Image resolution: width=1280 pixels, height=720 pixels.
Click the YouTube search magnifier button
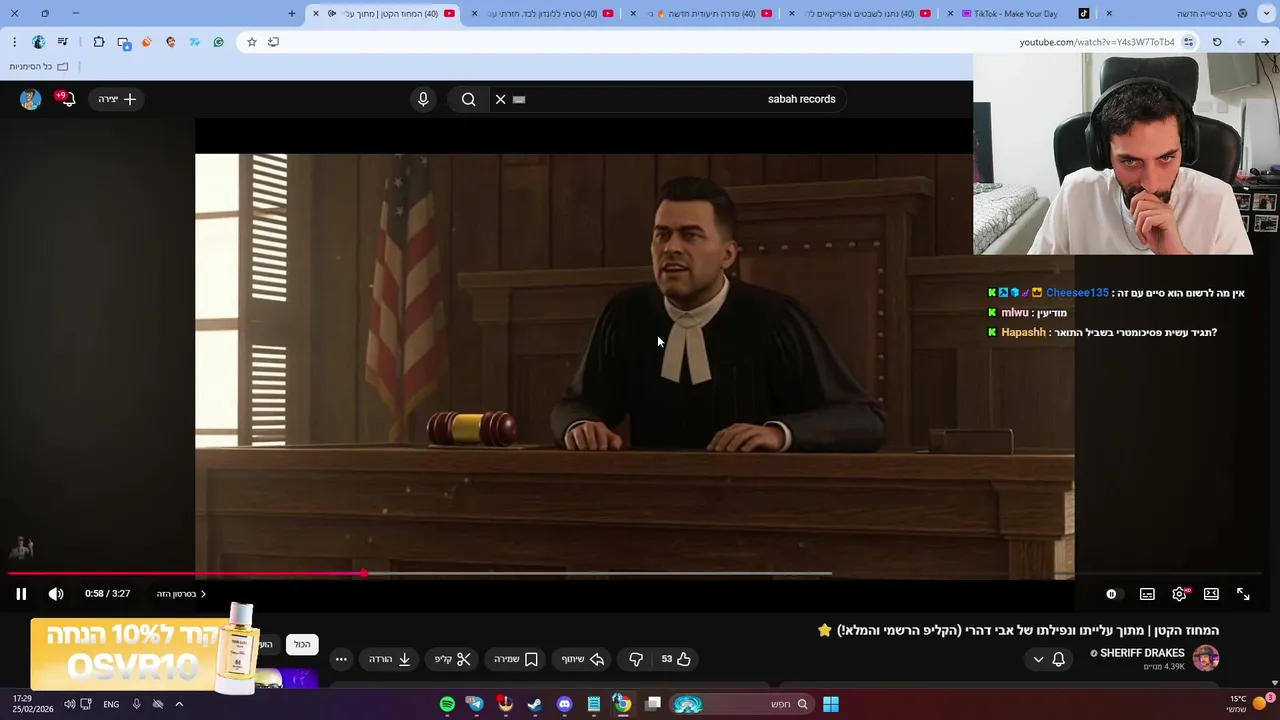(x=468, y=99)
